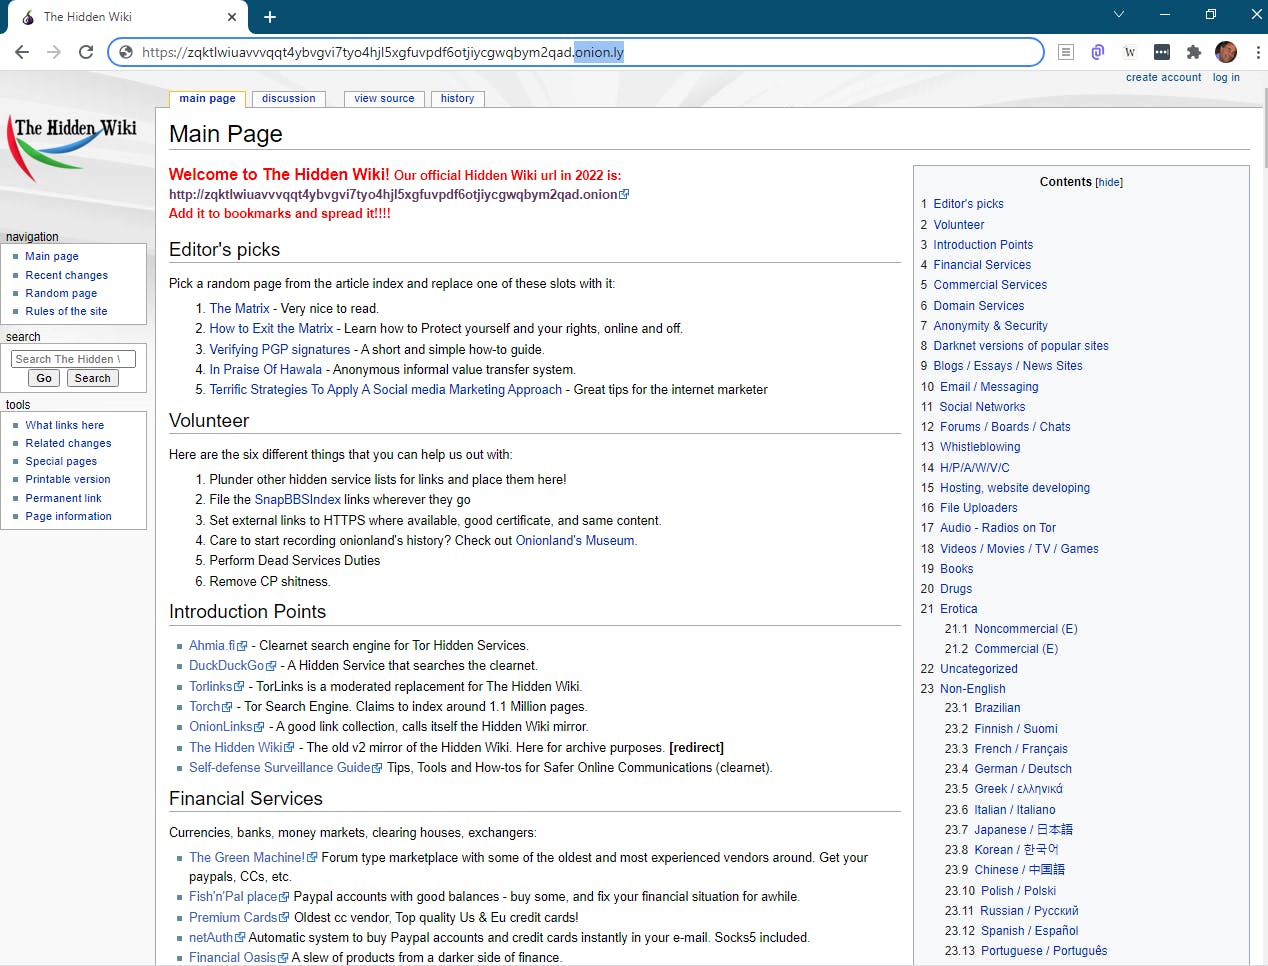The image size is (1268, 966).
Task: Open In Praise Of Hawala link
Action: [x=266, y=369]
